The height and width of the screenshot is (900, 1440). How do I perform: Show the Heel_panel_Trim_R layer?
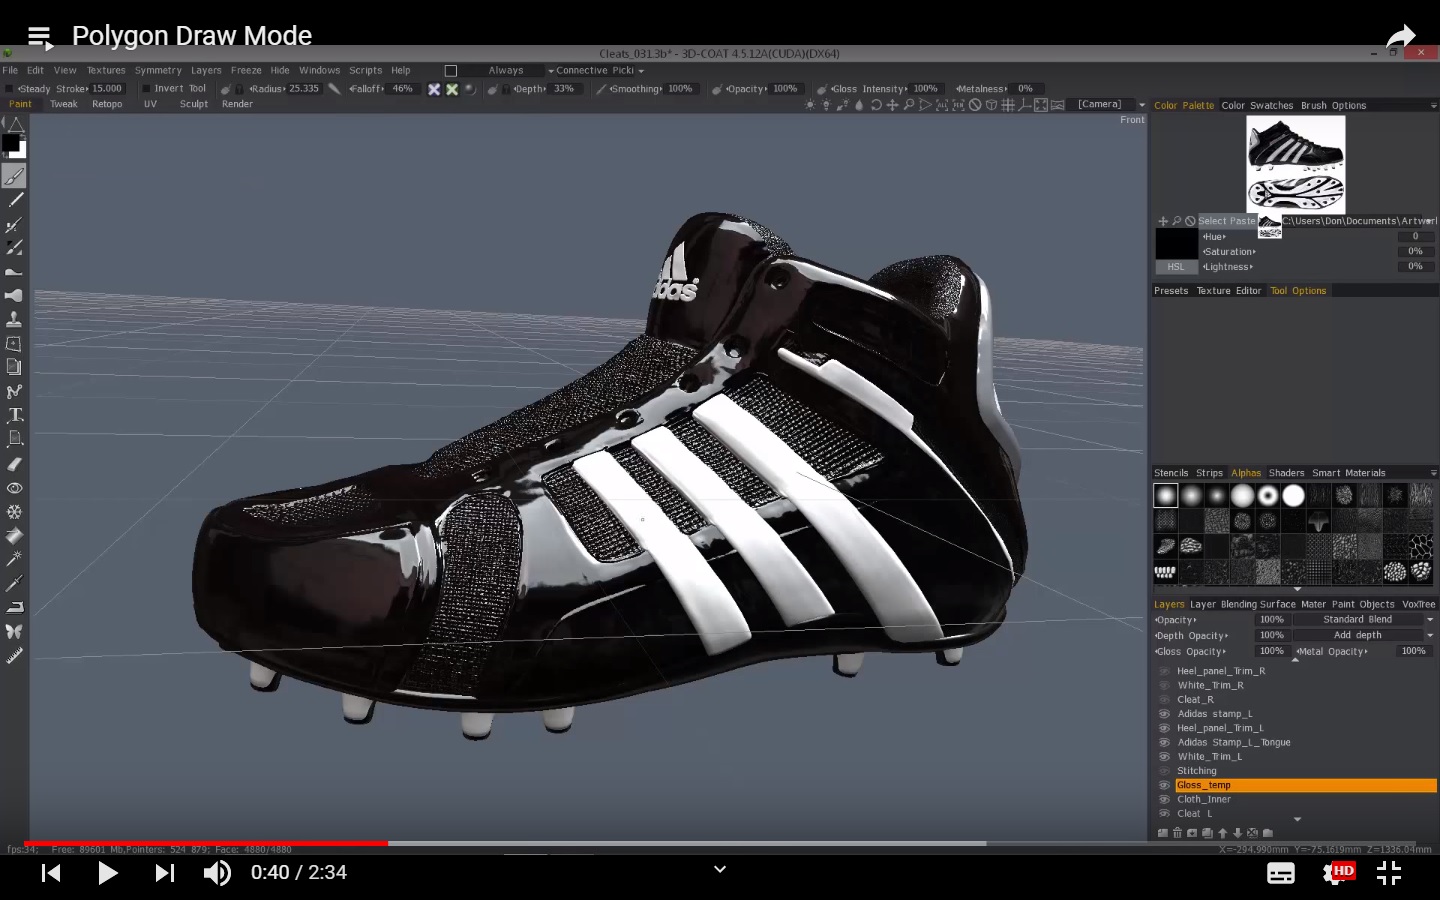(x=1164, y=671)
